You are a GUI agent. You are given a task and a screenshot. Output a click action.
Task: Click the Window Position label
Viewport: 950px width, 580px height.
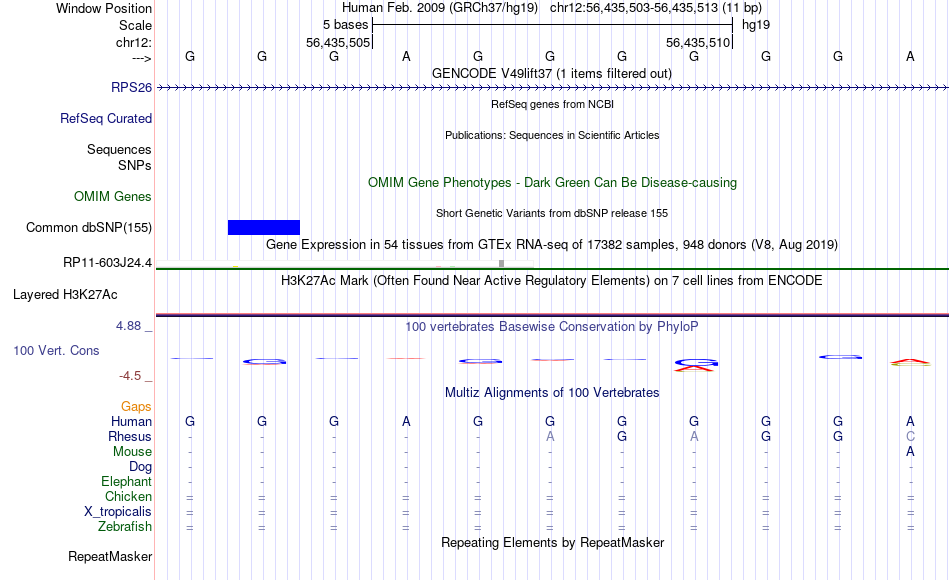[x=104, y=8]
